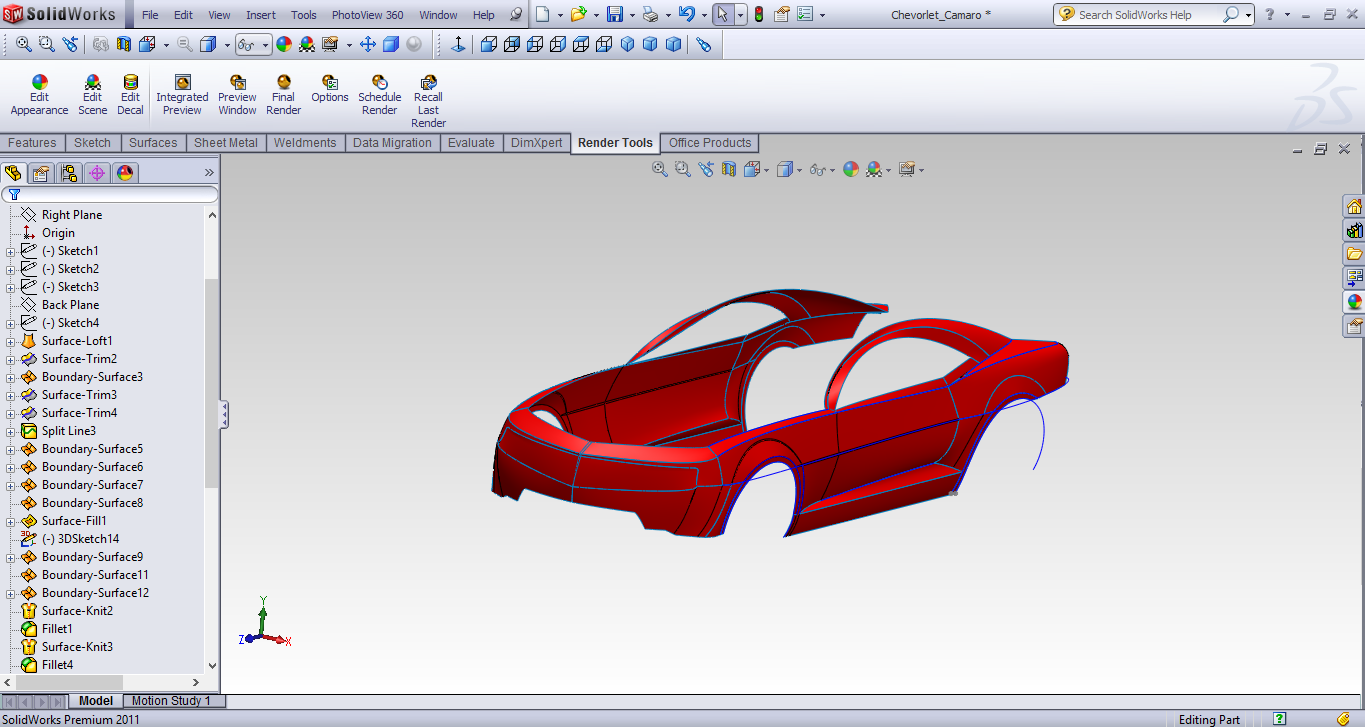
Task: Click Recall Last Render icon
Action: click(428, 101)
